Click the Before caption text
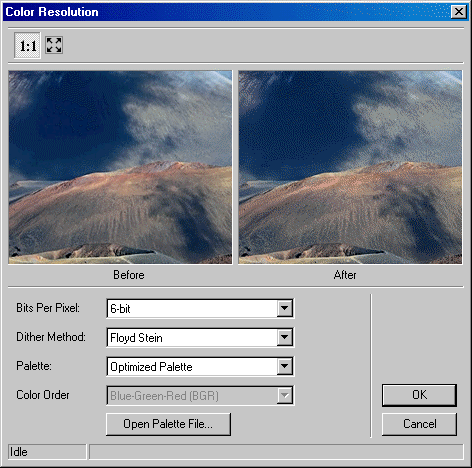This screenshot has width=472, height=468. [x=129, y=275]
